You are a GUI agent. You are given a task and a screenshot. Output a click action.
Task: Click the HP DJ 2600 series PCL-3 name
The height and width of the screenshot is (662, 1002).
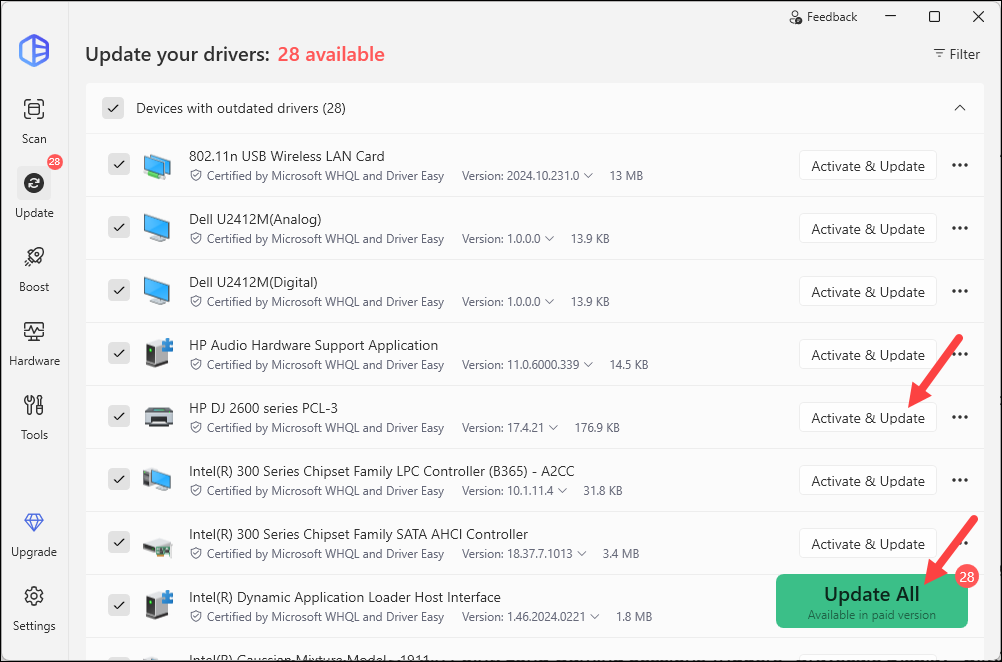click(263, 408)
